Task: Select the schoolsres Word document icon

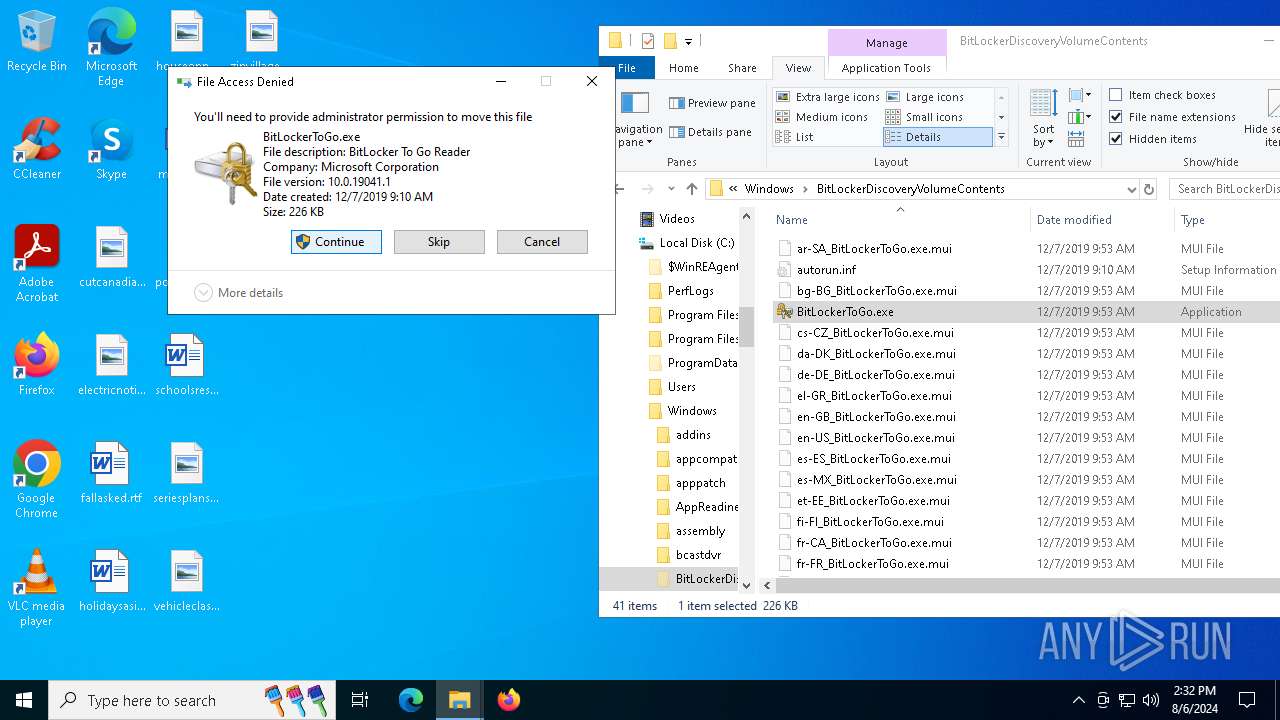Action: tap(186, 365)
